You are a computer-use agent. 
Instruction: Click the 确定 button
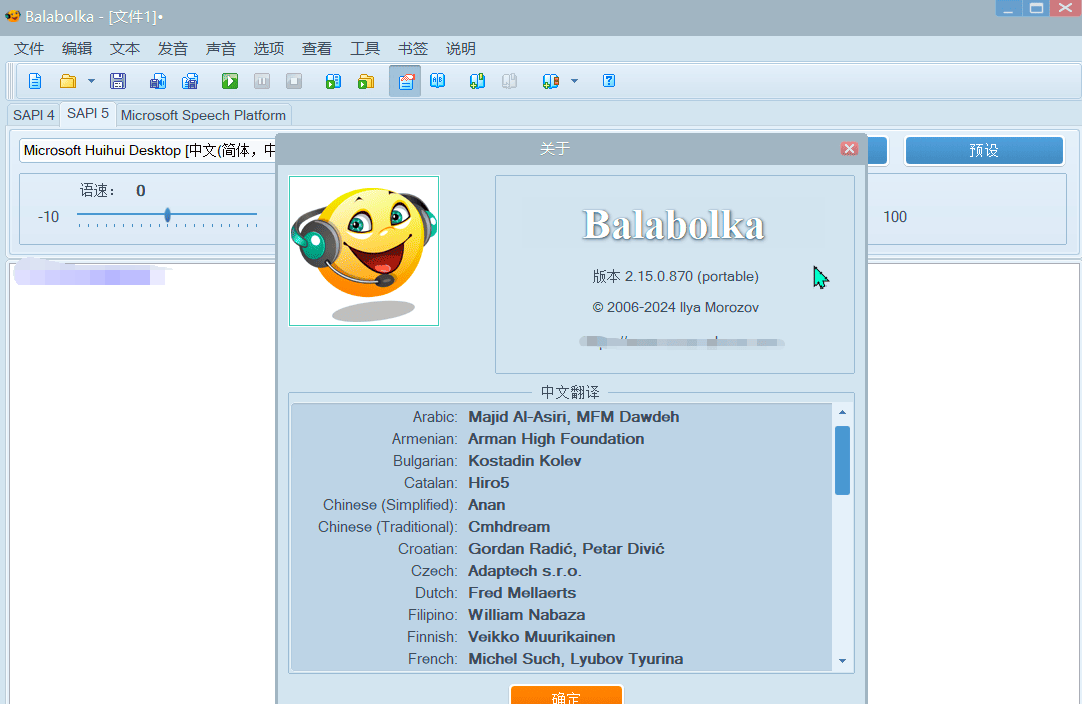(567, 695)
